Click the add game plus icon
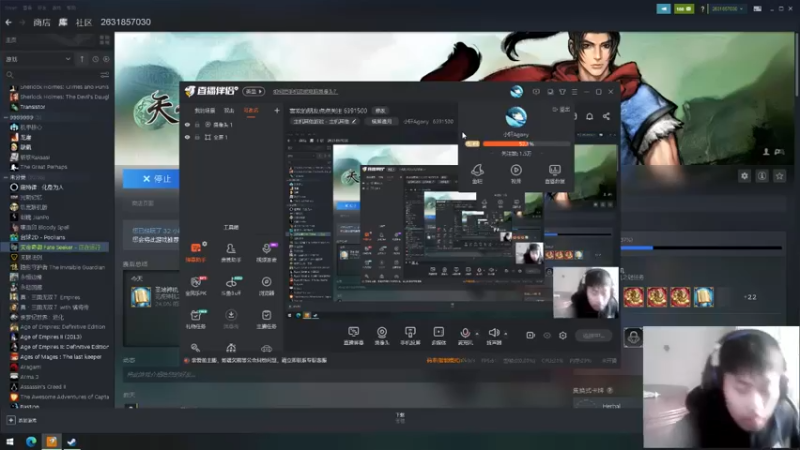The width and height of the screenshot is (800, 450). pos(11,420)
